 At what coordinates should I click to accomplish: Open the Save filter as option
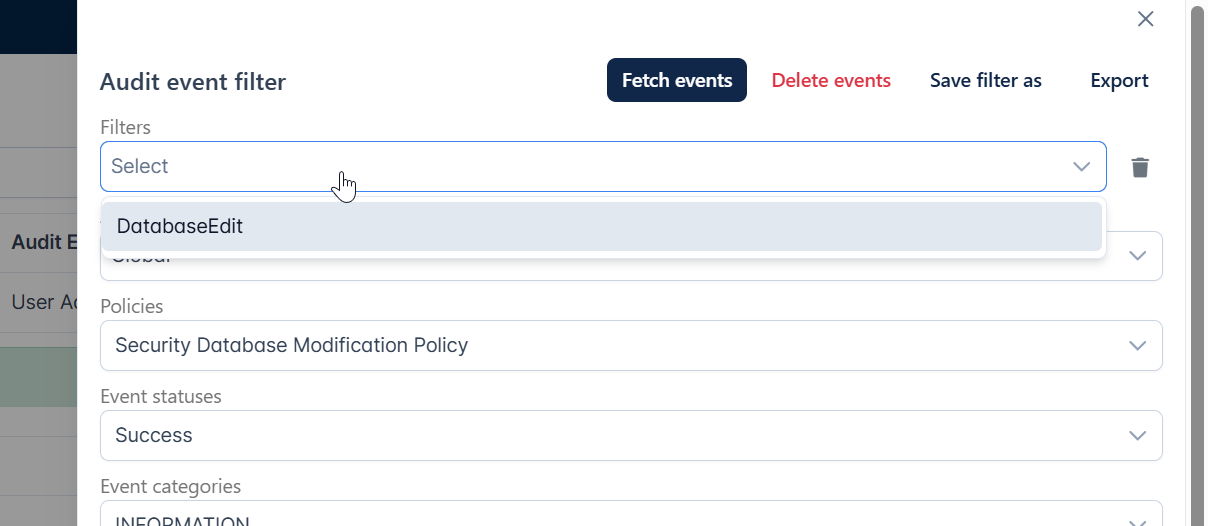coord(986,80)
